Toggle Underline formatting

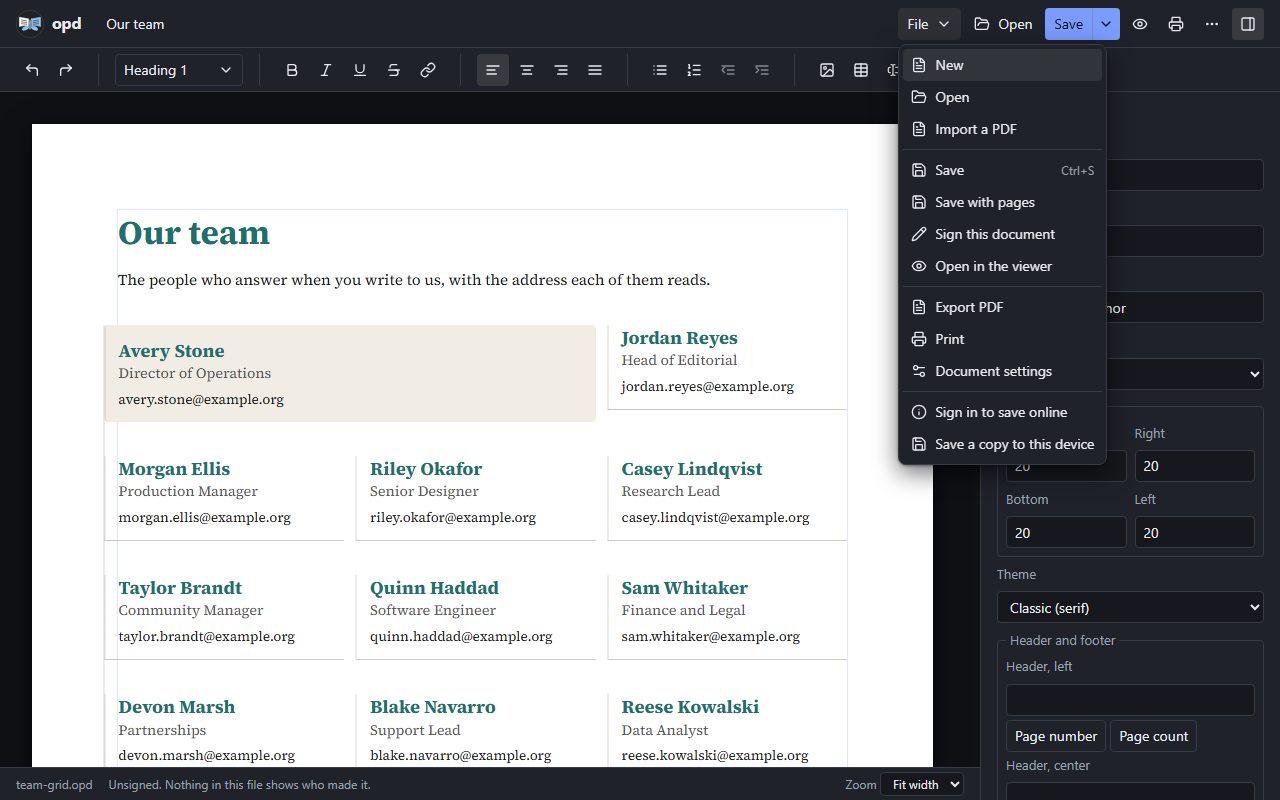click(360, 70)
